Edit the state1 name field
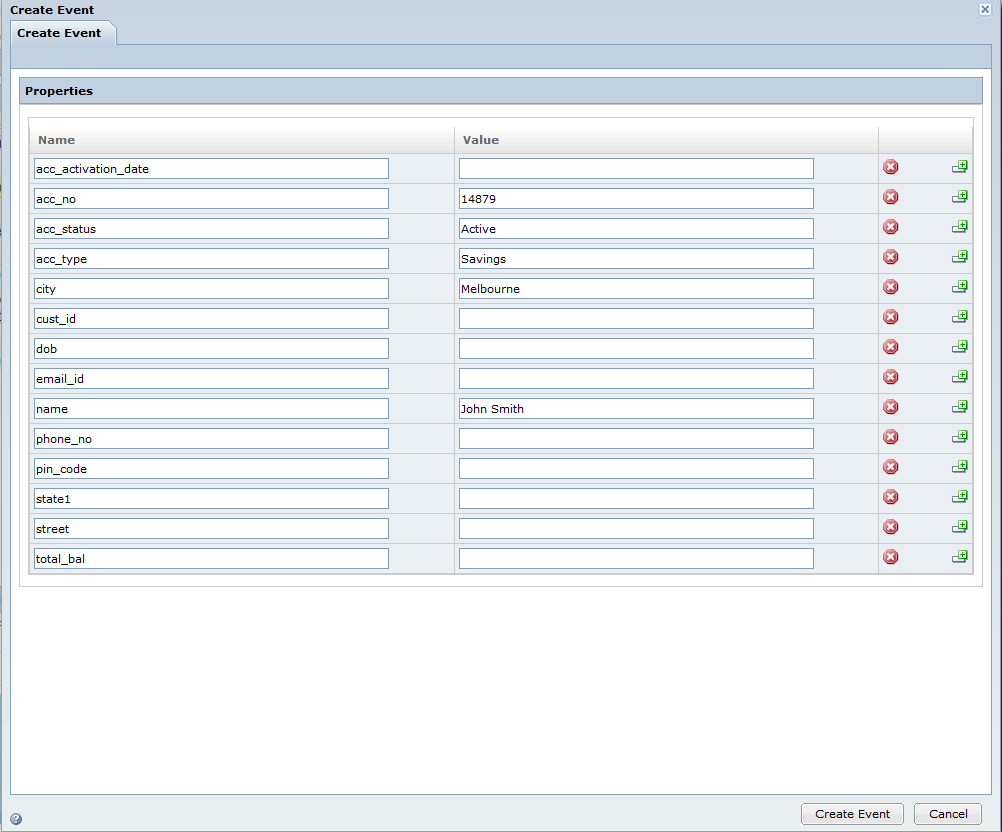Screen dimensions: 1002x832 211,499
